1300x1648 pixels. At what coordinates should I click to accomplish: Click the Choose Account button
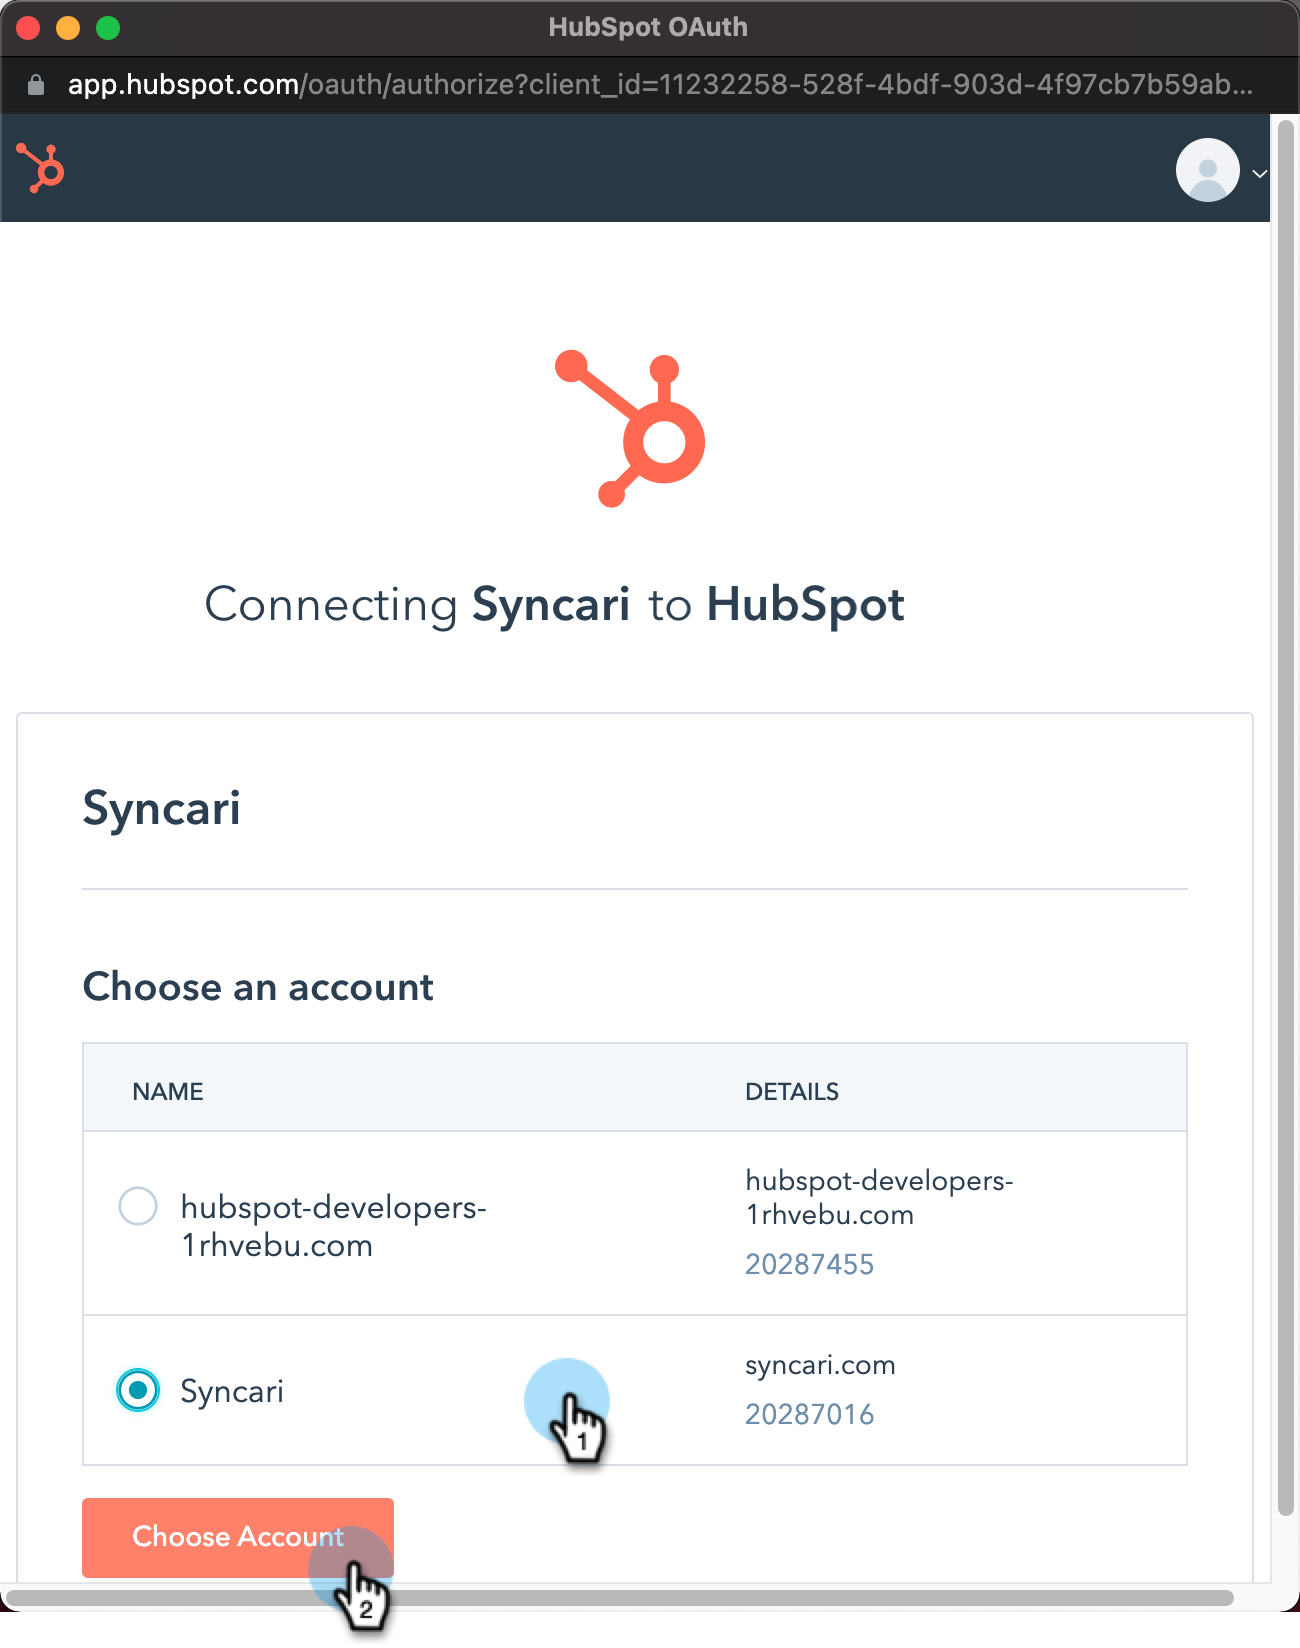click(238, 1537)
